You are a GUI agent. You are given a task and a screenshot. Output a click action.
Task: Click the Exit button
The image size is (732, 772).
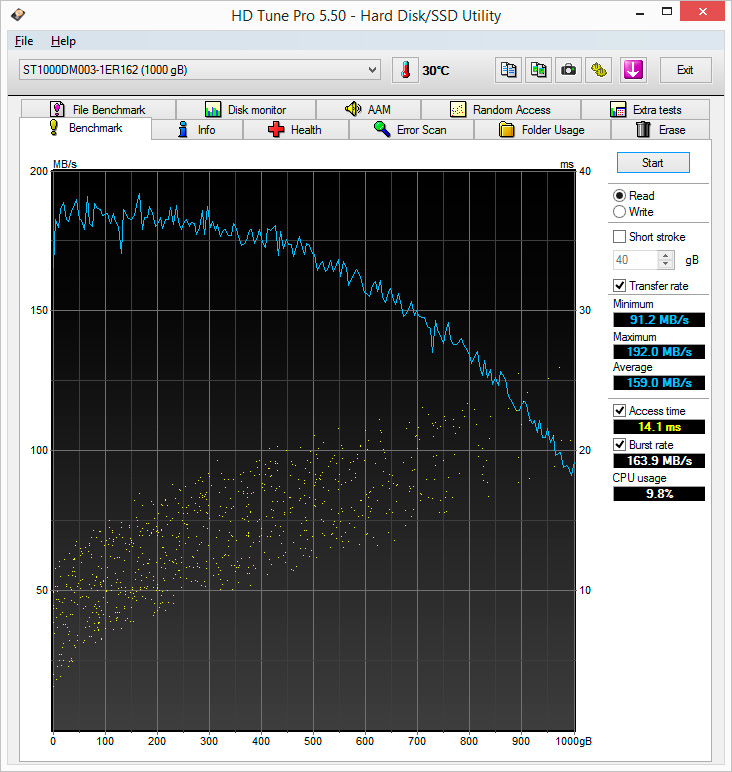click(685, 70)
